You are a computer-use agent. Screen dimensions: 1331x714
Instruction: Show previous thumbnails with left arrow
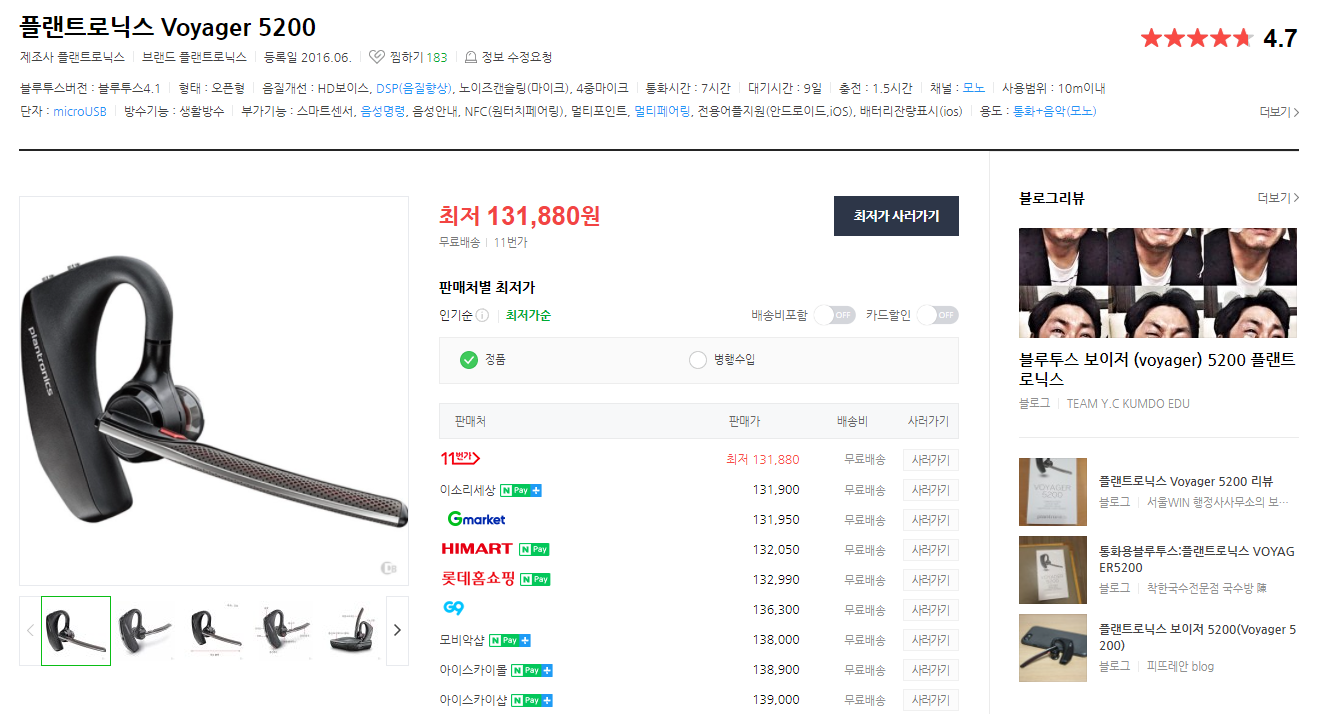coord(30,630)
